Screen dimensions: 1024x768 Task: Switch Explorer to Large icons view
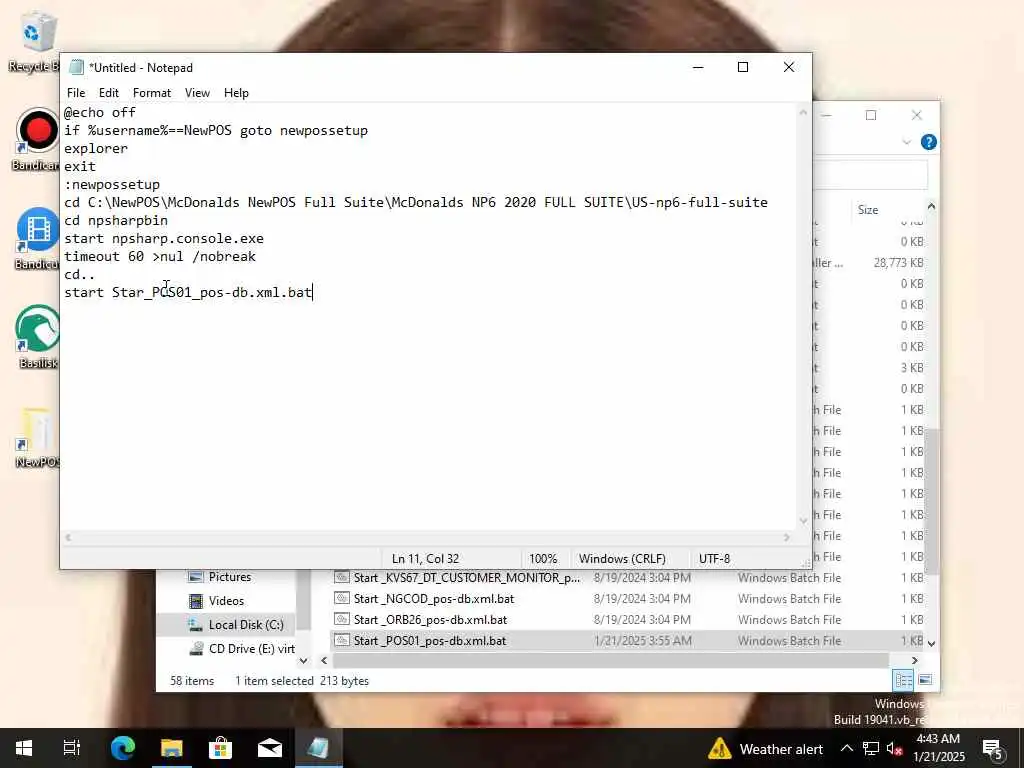925,680
